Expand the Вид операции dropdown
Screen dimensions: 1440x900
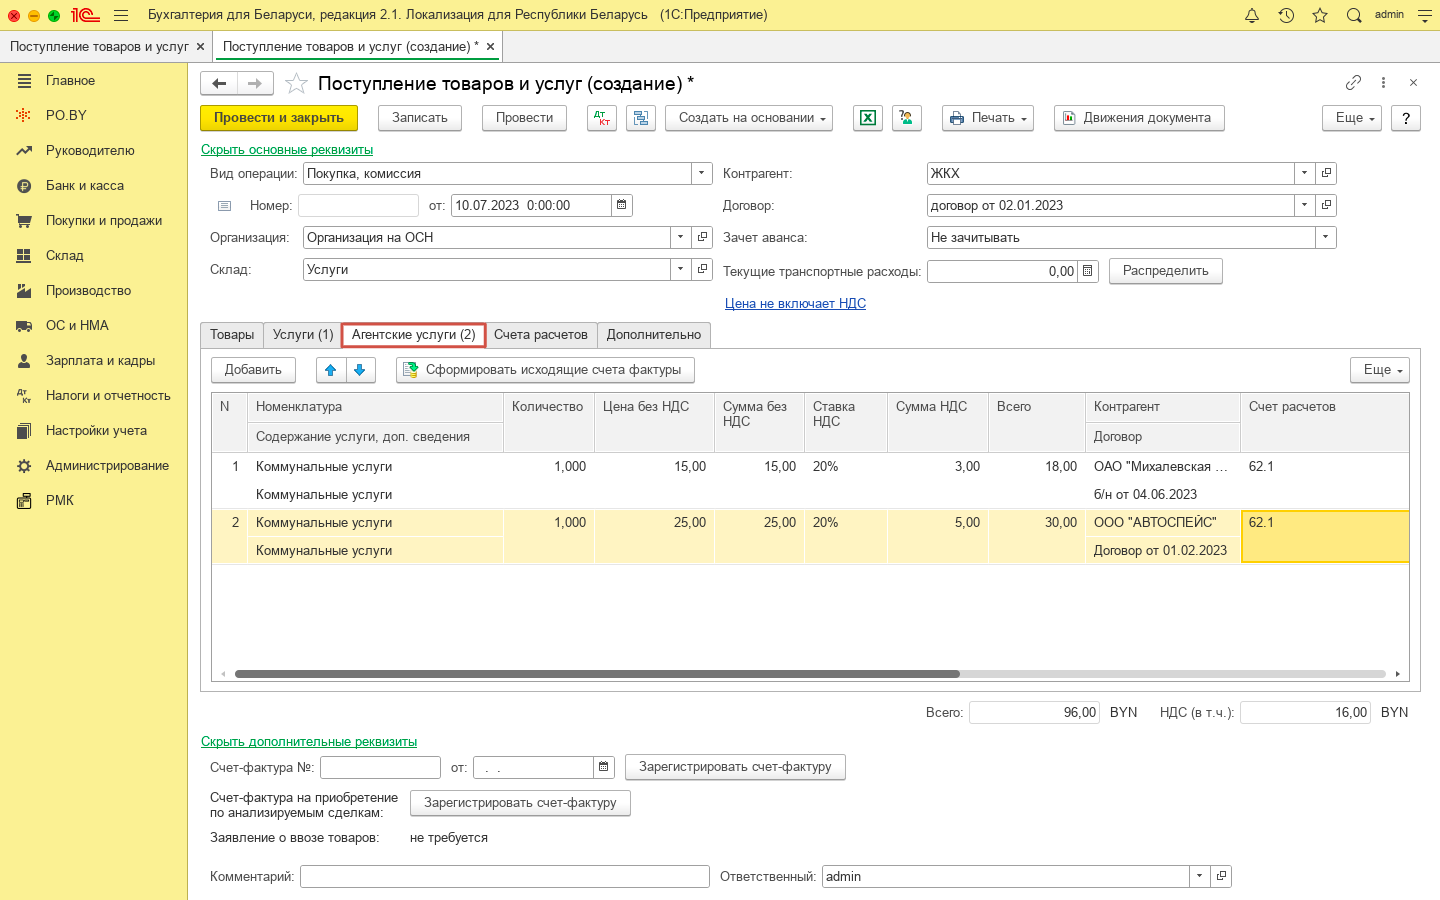click(x=702, y=173)
